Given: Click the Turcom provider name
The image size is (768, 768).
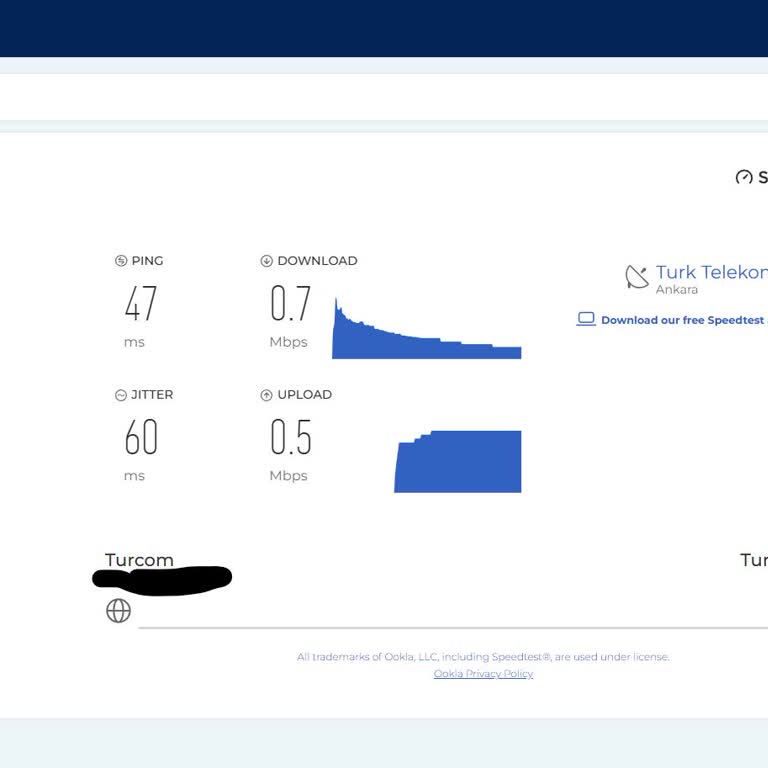Looking at the screenshot, I should coord(139,560).
